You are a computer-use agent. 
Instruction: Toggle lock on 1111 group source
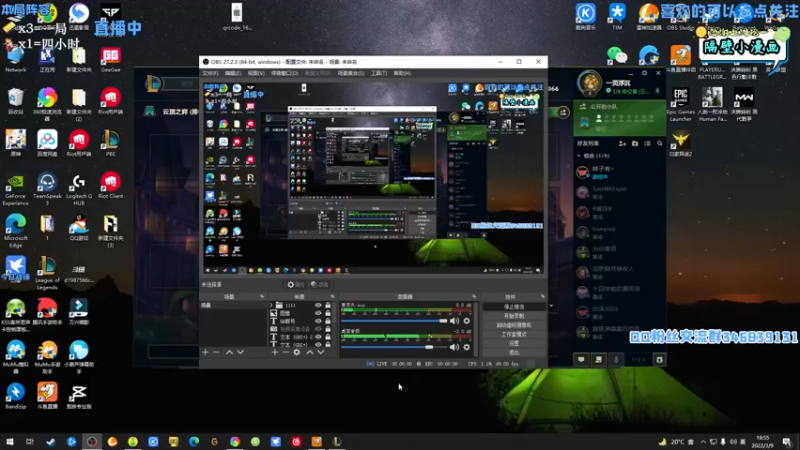(328, 306)
